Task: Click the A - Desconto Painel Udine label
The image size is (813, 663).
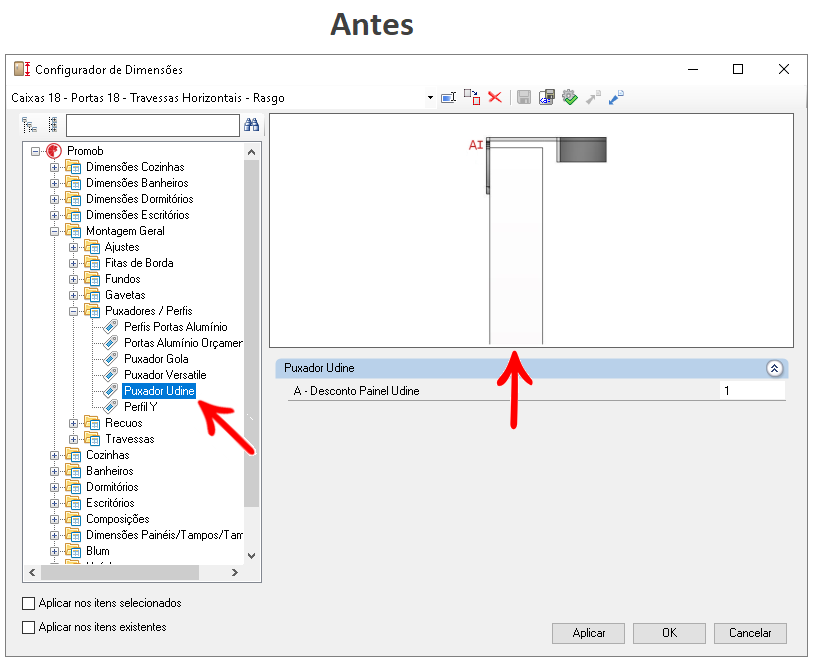Action: (x=356, y=391)
